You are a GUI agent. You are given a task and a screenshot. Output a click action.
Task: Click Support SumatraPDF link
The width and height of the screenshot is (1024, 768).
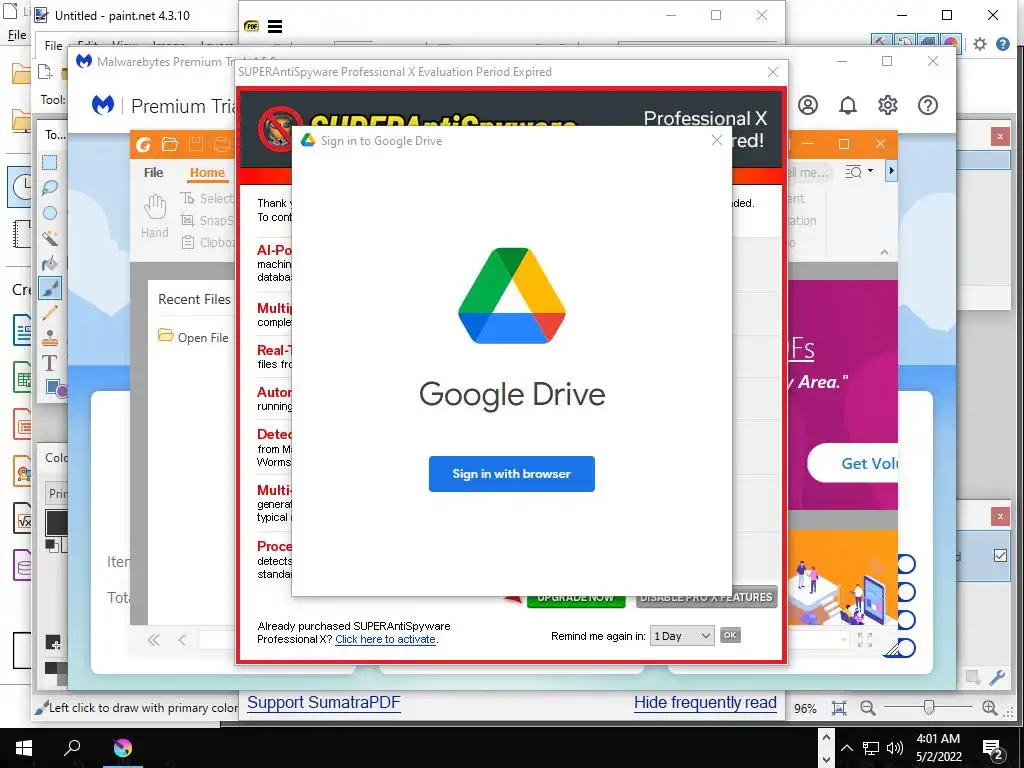pos(323,703)
